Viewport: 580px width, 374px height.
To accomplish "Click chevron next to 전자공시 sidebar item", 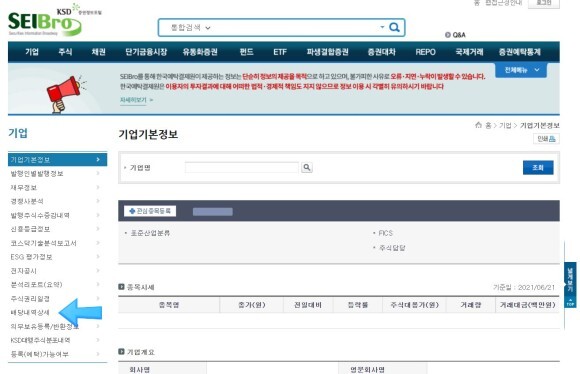I will (x=98, y=270).
